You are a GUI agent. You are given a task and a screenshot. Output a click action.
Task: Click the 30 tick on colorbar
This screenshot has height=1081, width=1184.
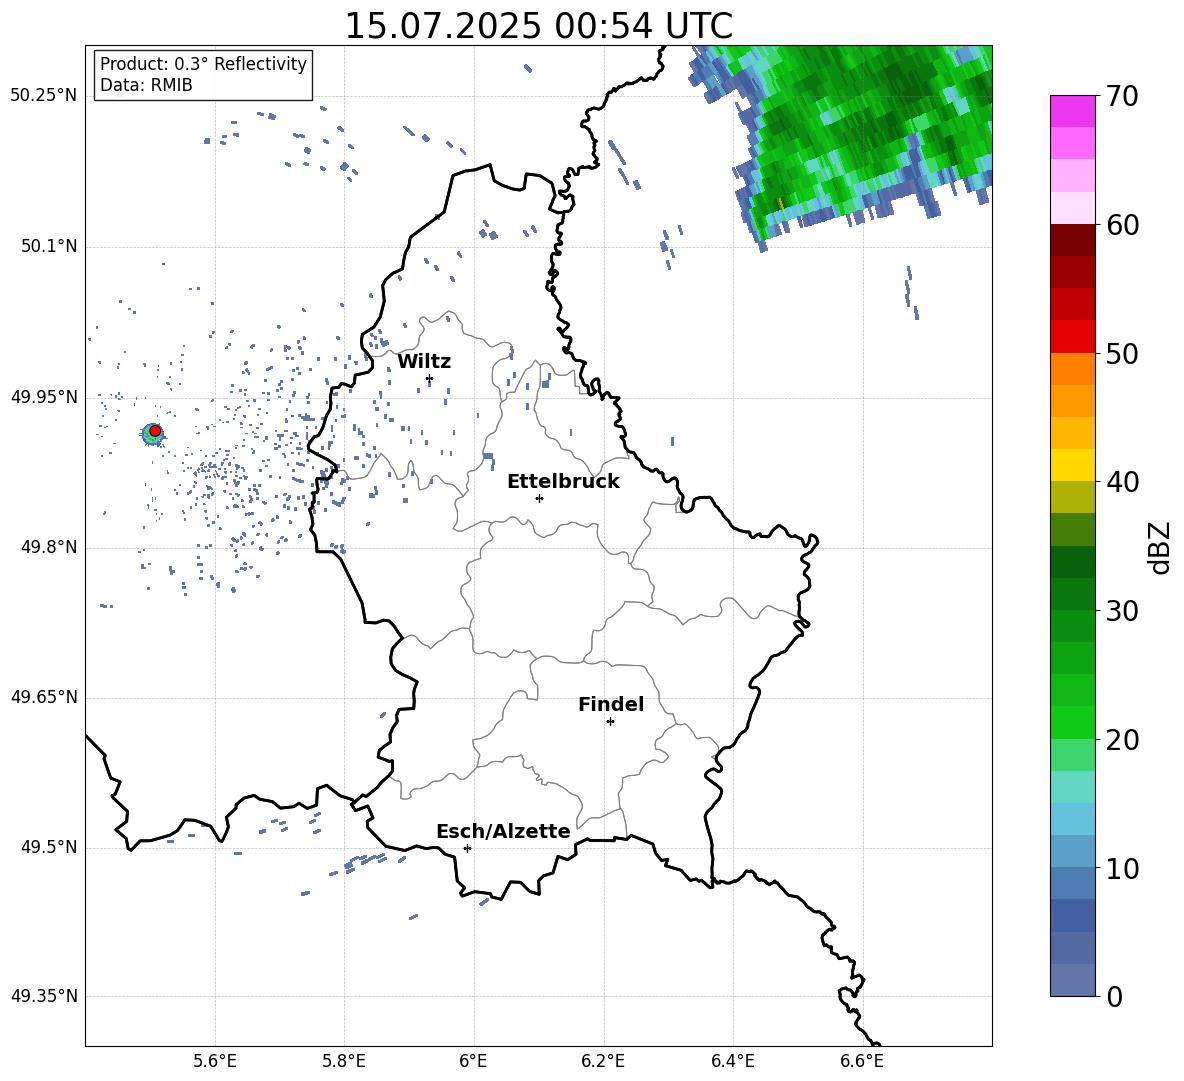point(1123,611)
